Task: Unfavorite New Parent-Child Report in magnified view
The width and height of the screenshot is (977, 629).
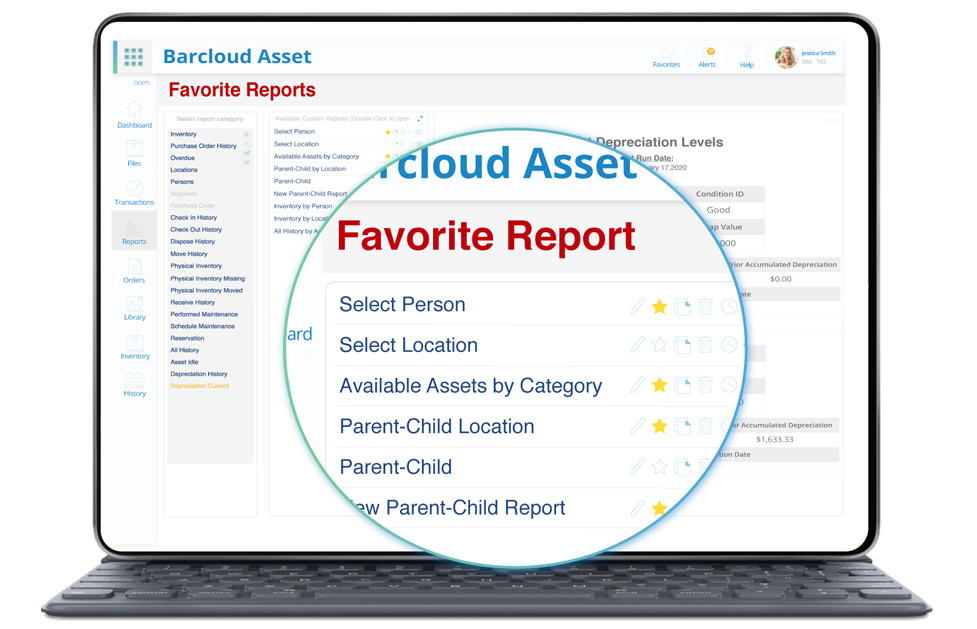Action: click(x=659, y=508)
